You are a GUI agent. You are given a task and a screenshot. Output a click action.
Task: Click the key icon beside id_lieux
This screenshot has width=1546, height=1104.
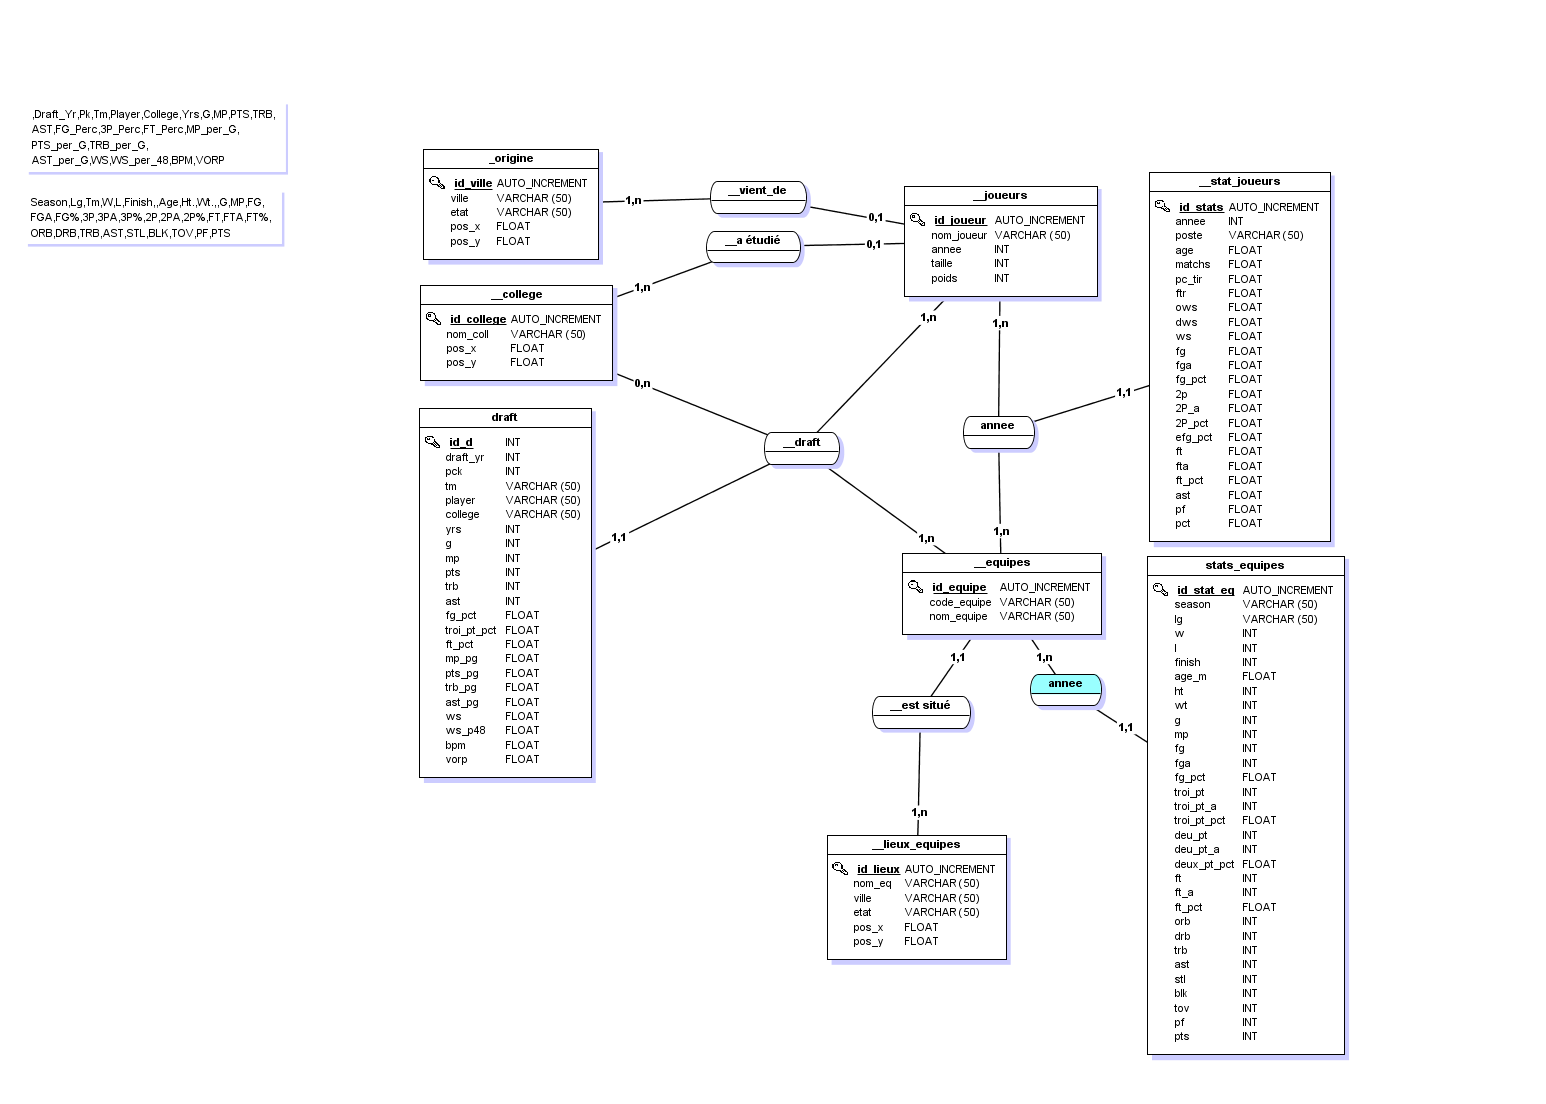[x=840, y=869]
